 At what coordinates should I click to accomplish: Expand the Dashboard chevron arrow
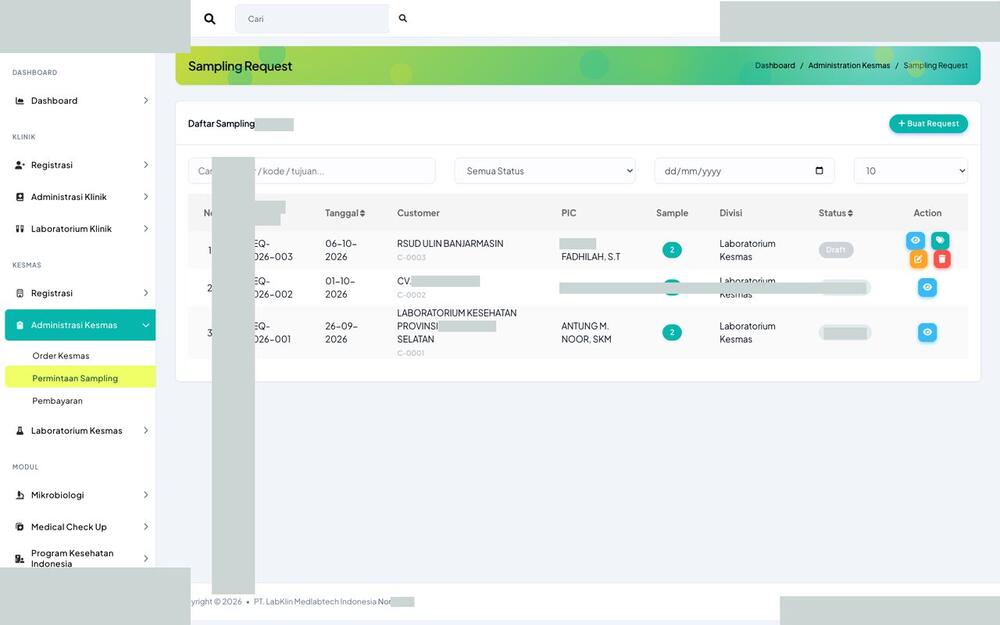coord(145,101)
